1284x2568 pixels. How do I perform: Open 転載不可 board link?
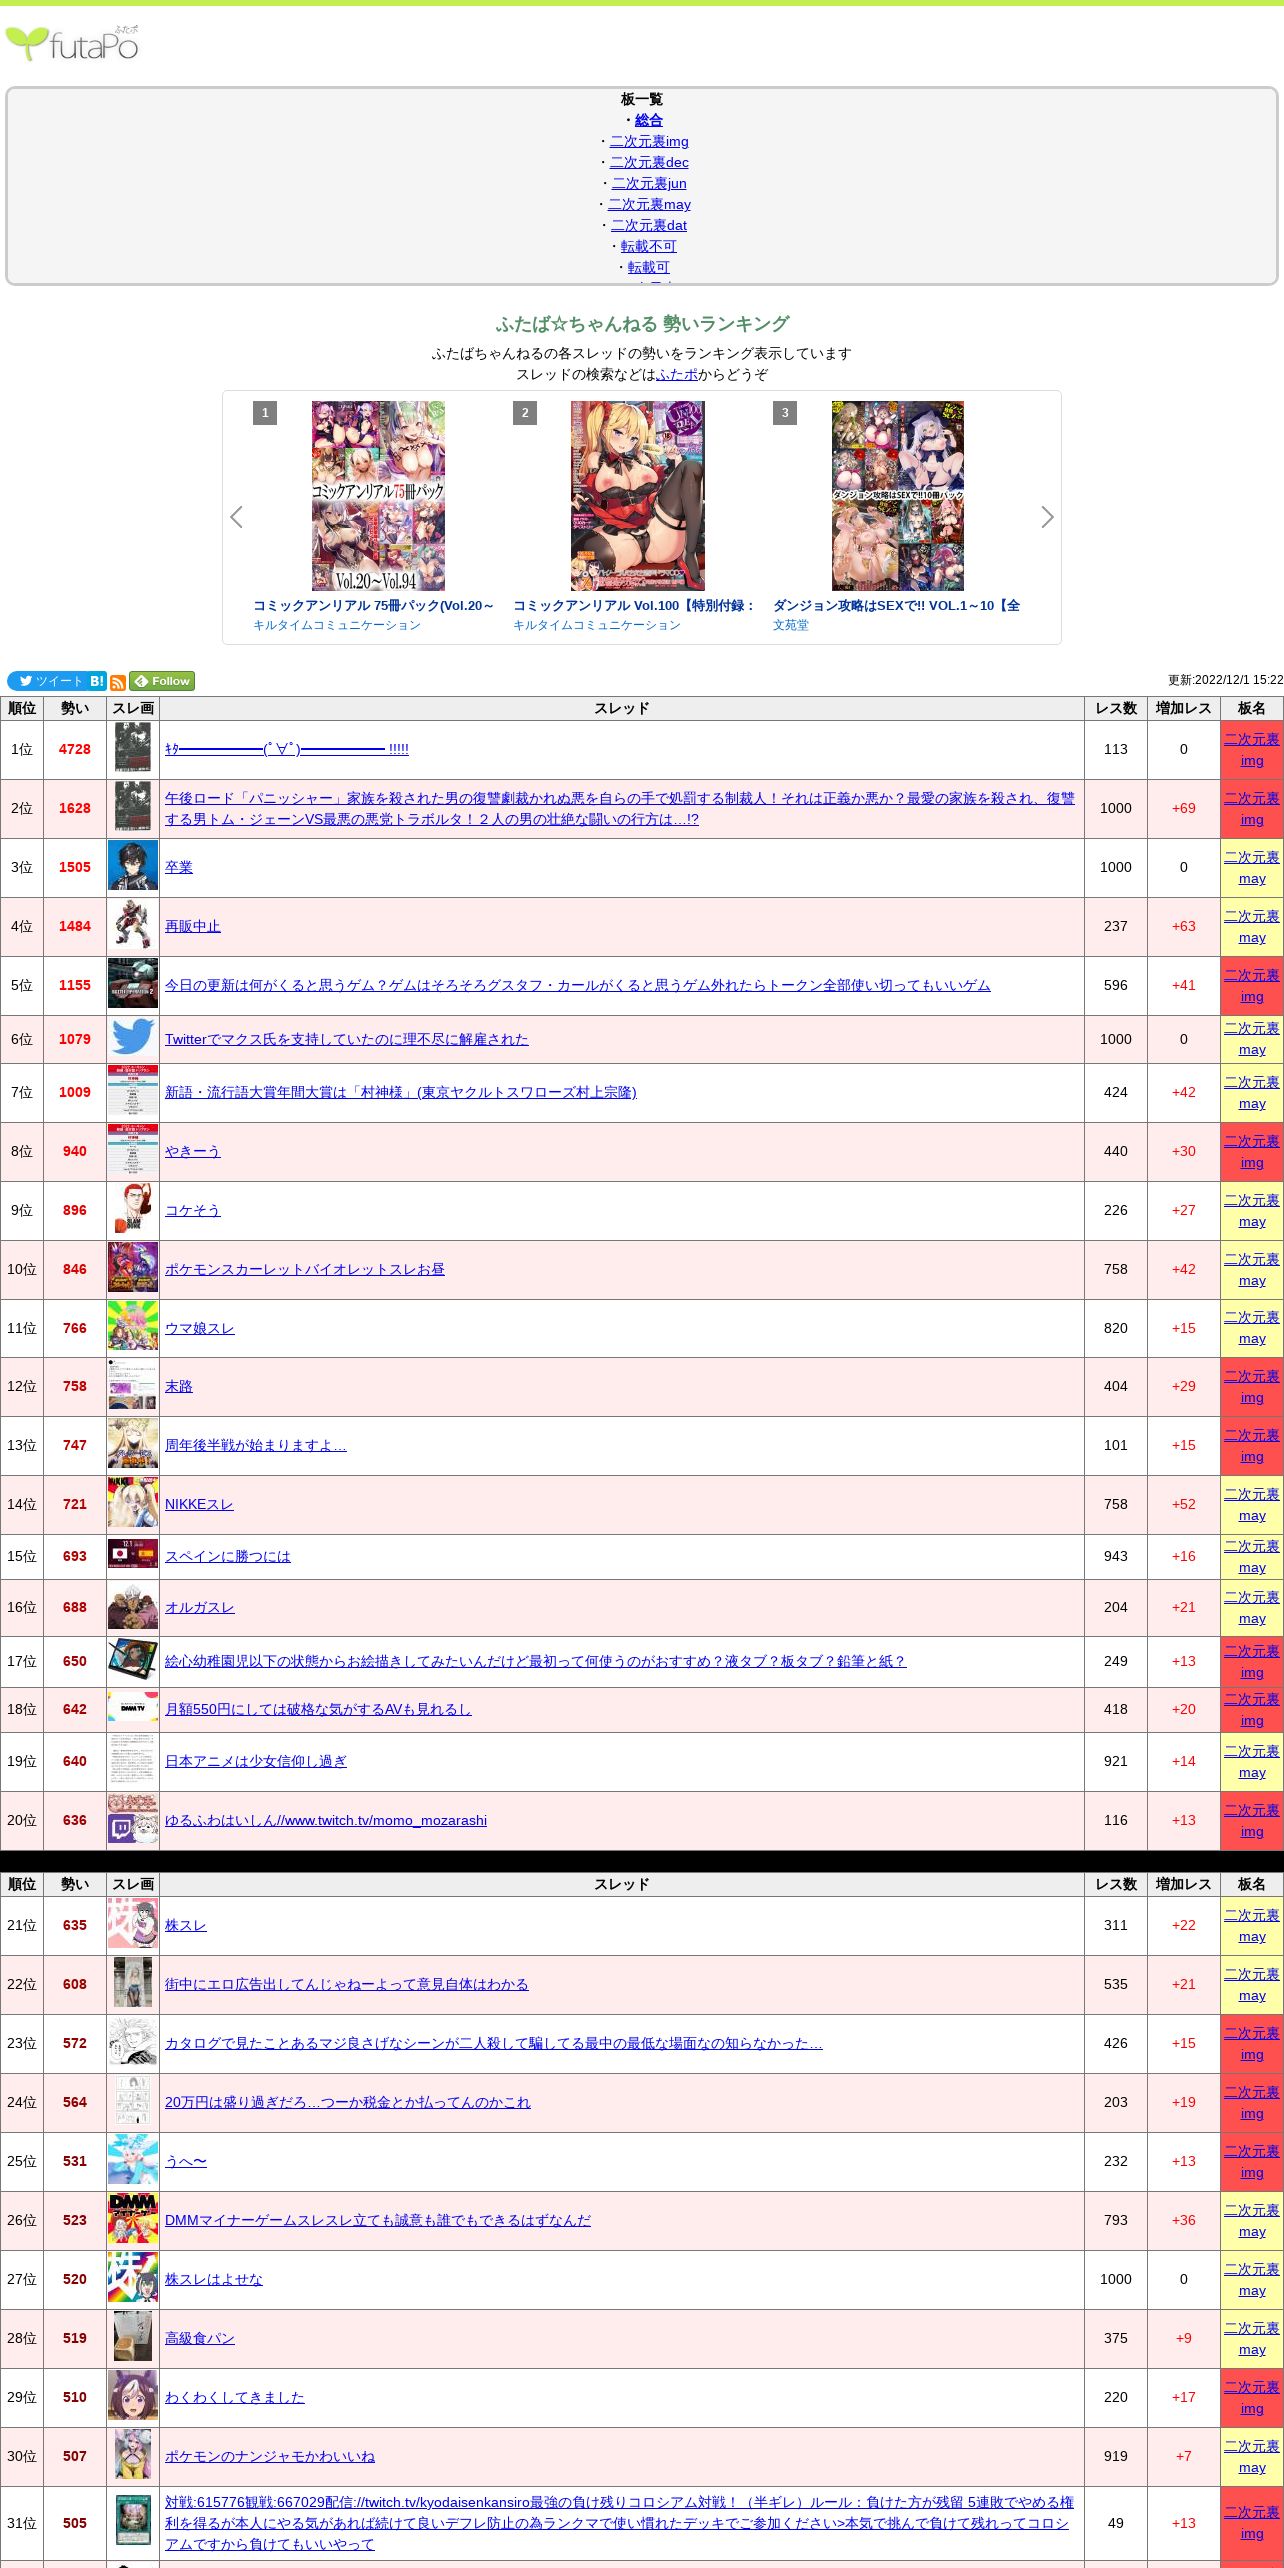point(648,246)
